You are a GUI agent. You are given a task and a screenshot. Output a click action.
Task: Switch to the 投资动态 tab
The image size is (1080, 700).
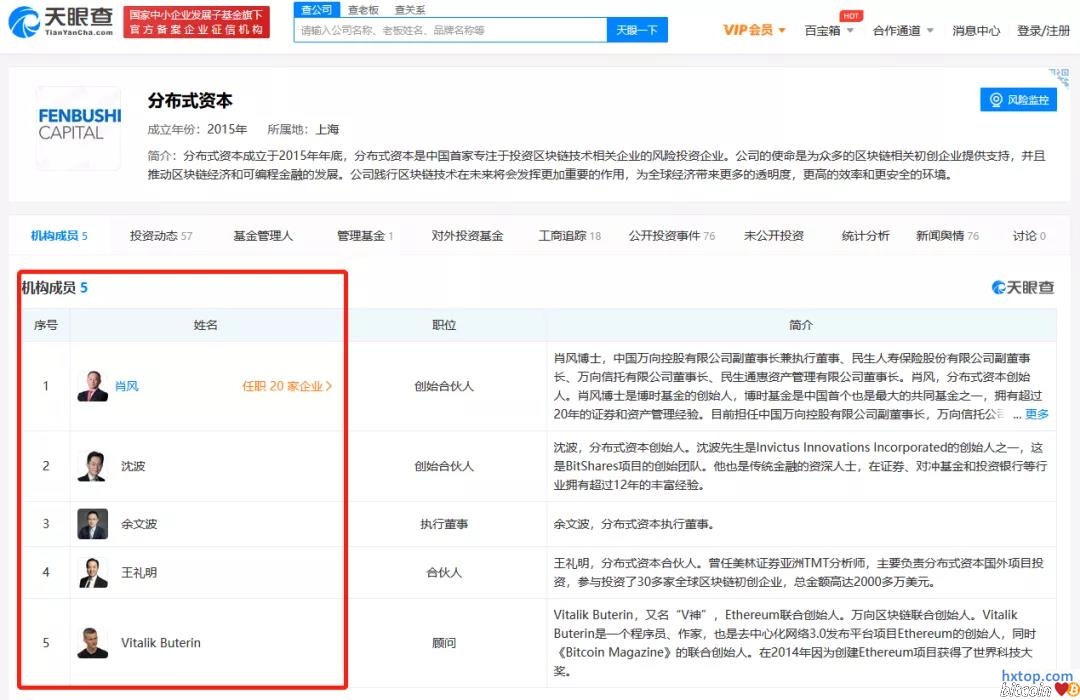pos(160,236)
